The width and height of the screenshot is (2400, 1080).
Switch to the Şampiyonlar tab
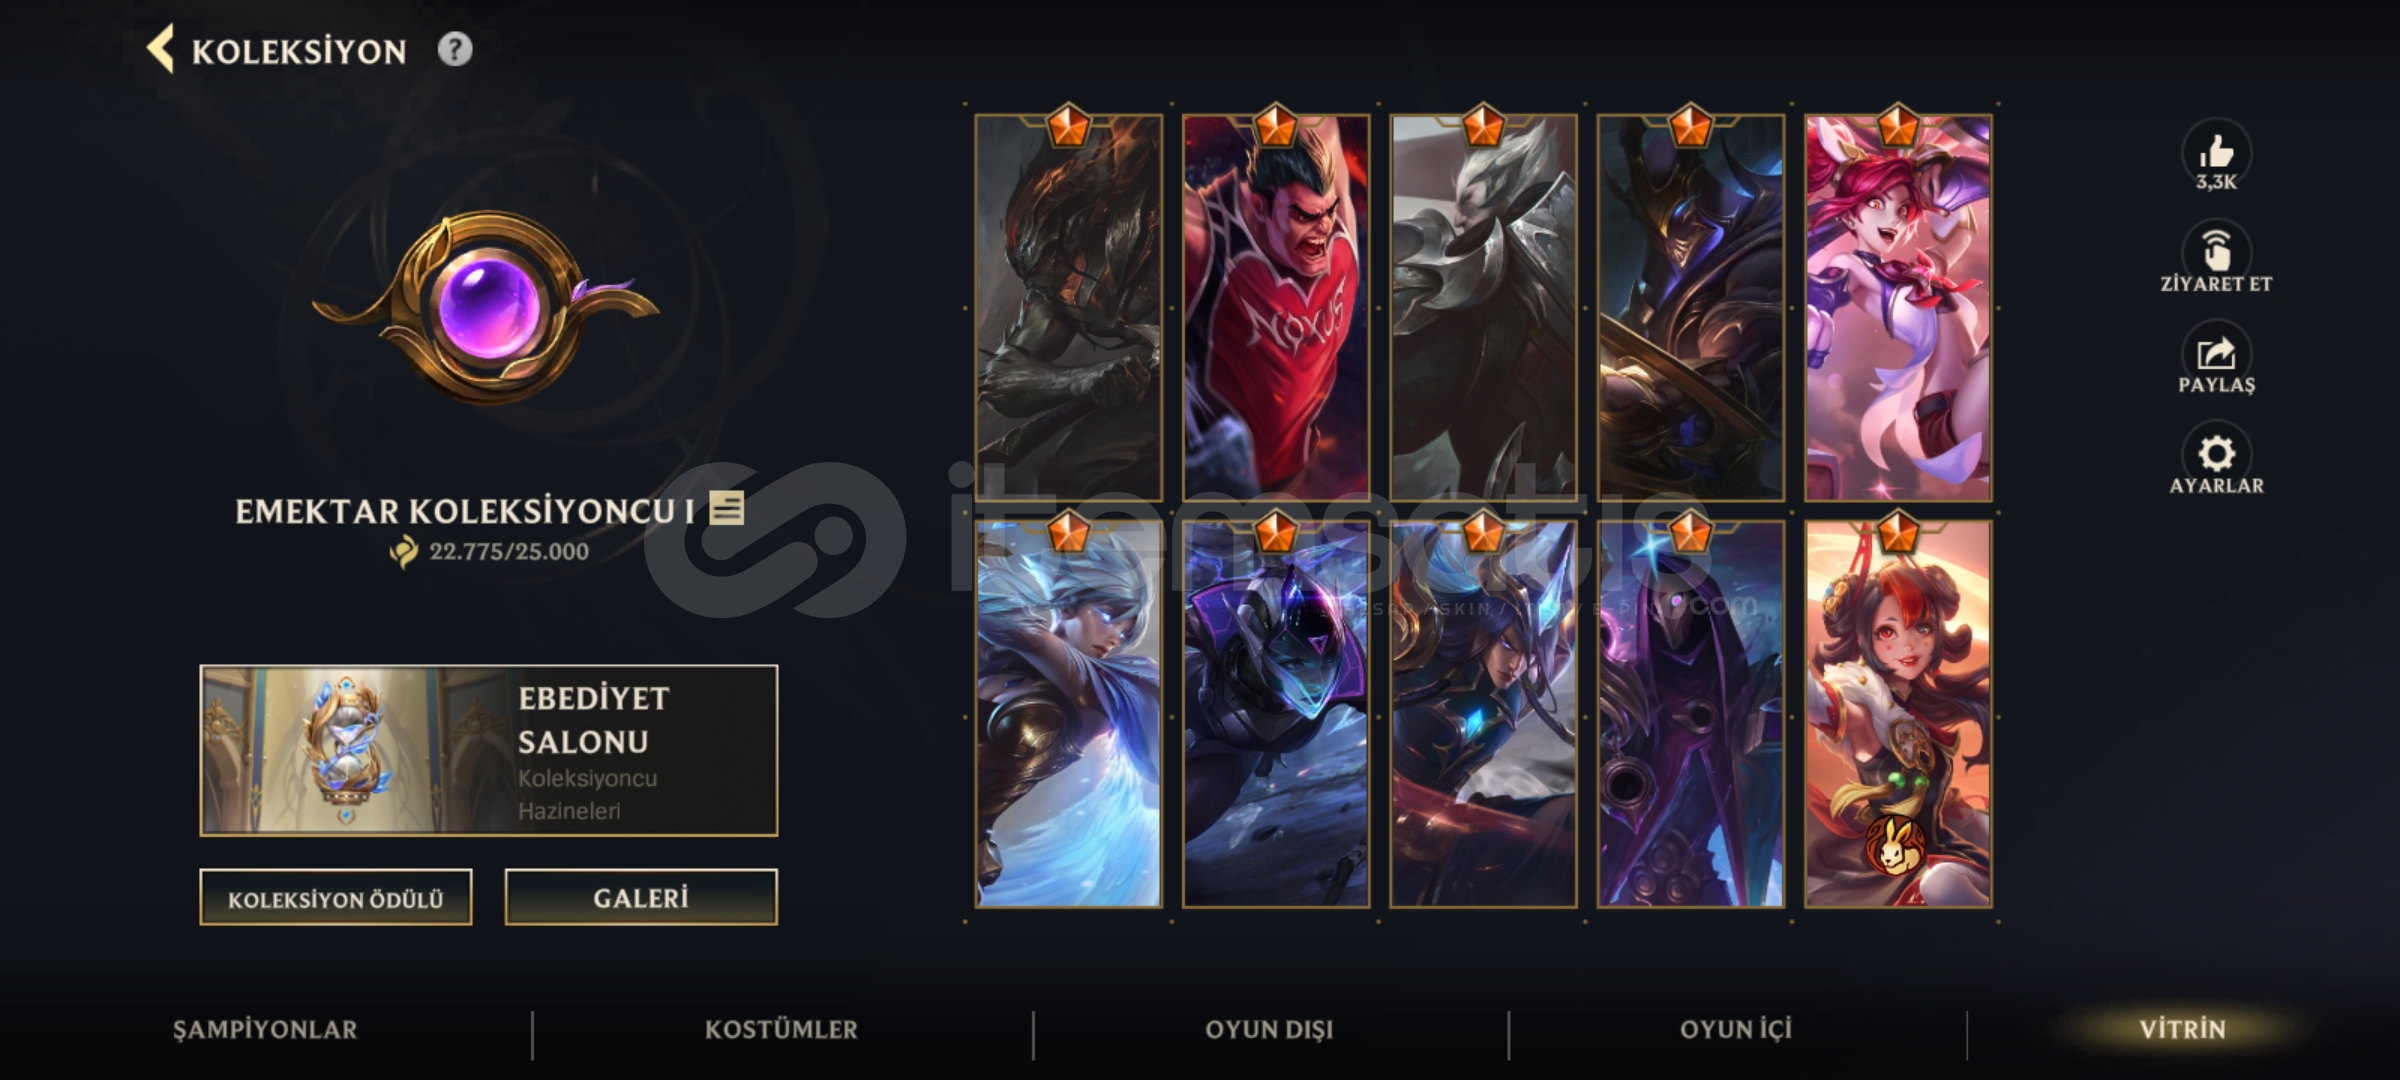click(x=265, y=1029)
